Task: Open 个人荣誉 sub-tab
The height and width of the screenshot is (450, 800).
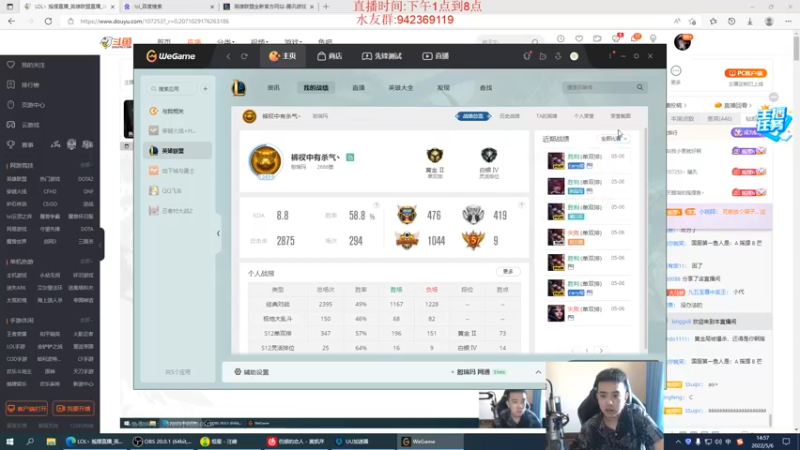Action: tap(584, 116)
